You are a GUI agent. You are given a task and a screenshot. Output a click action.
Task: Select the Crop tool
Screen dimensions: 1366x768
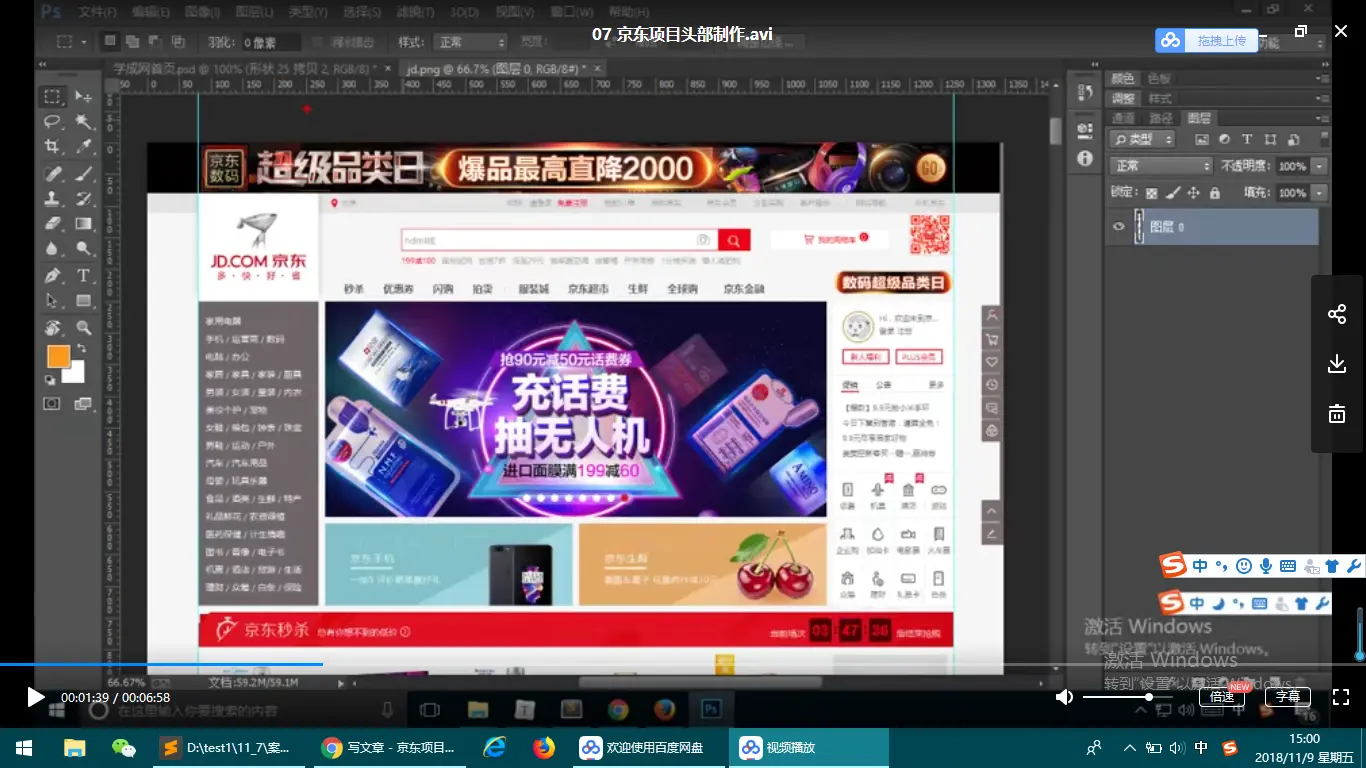(x=52, y=147)
